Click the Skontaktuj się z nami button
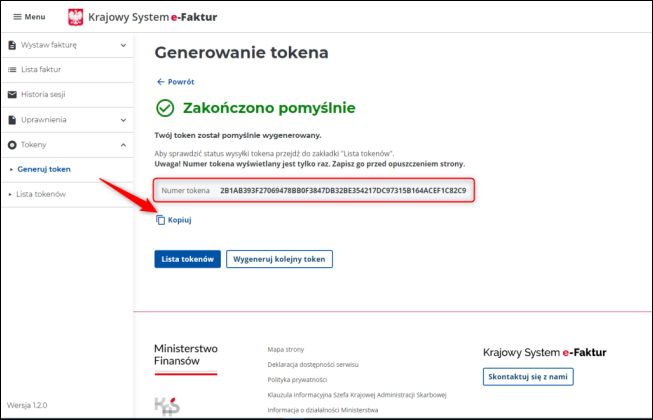This screenshot has height=420, width=653. pos(528,376)
